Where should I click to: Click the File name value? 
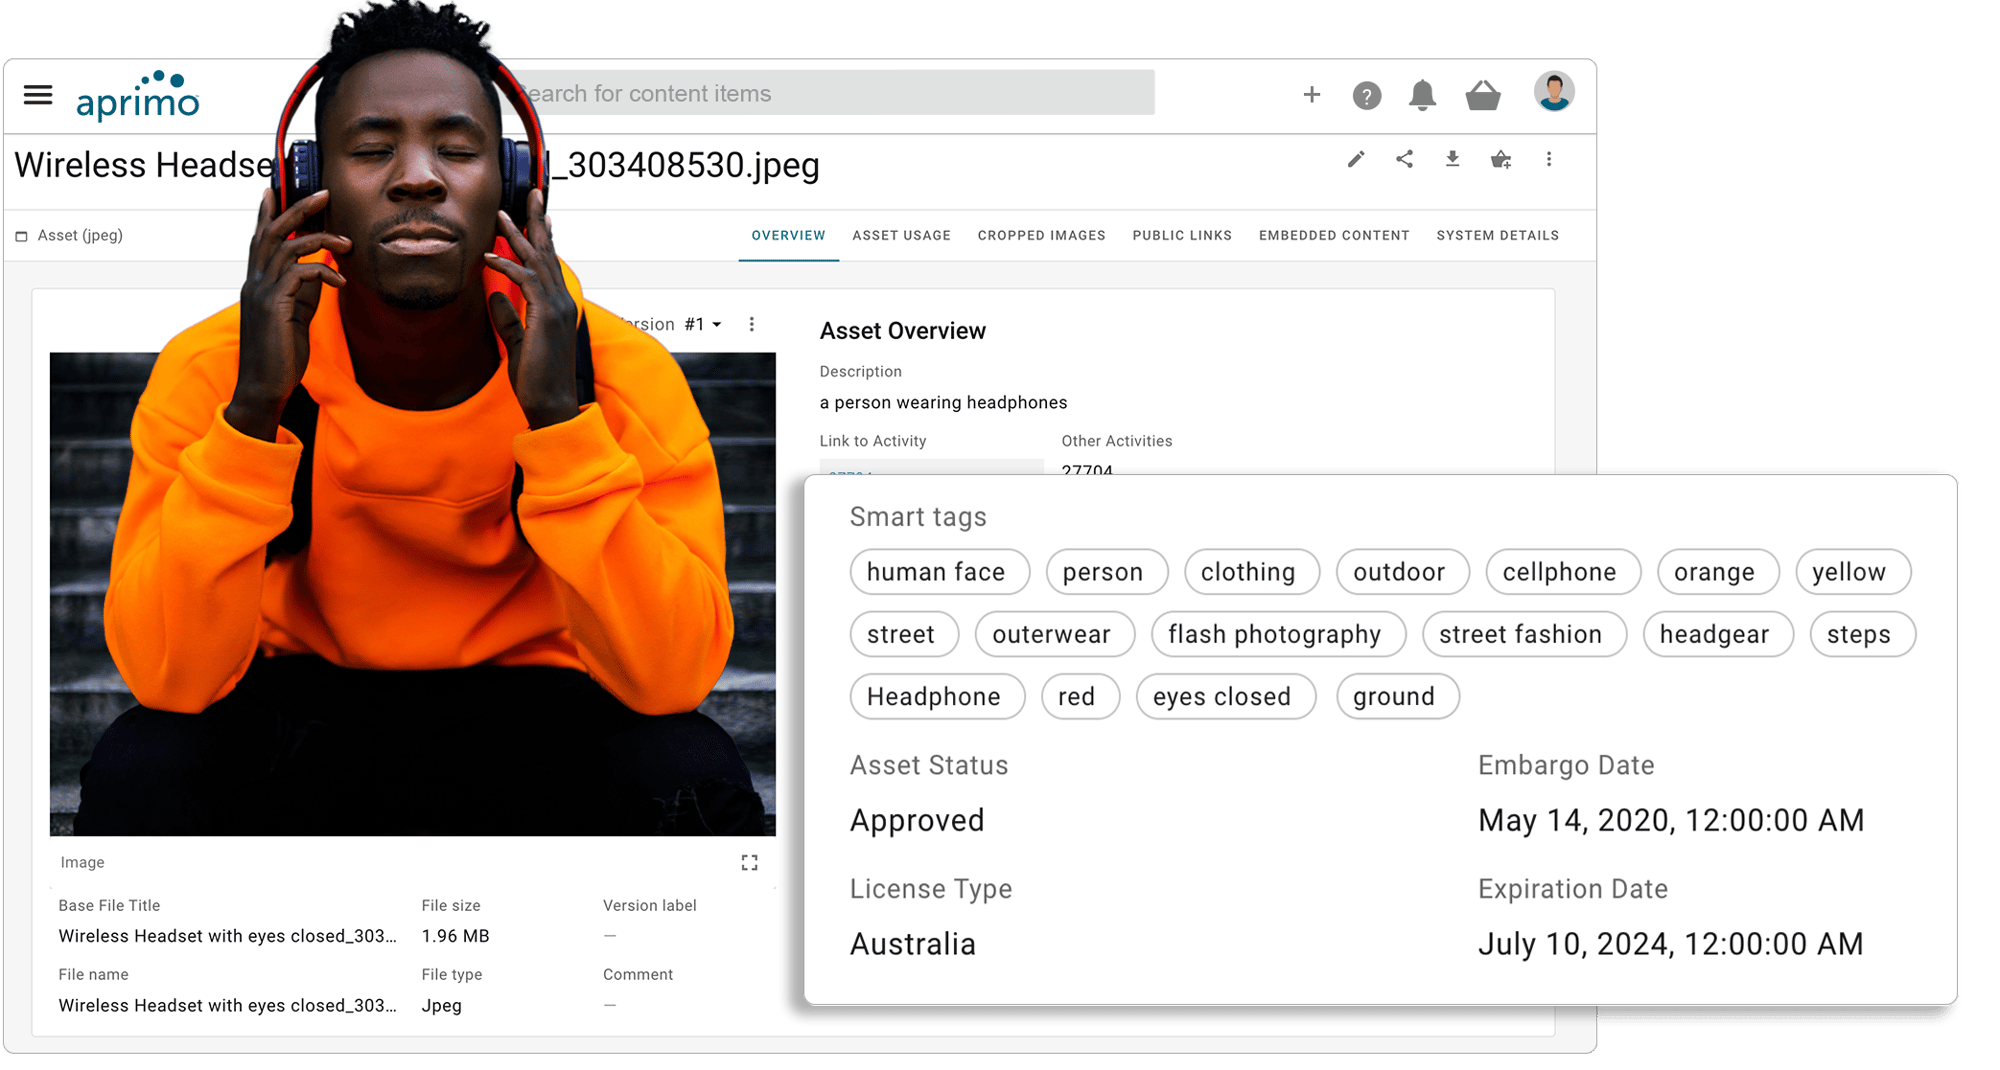pos(227,1006)
